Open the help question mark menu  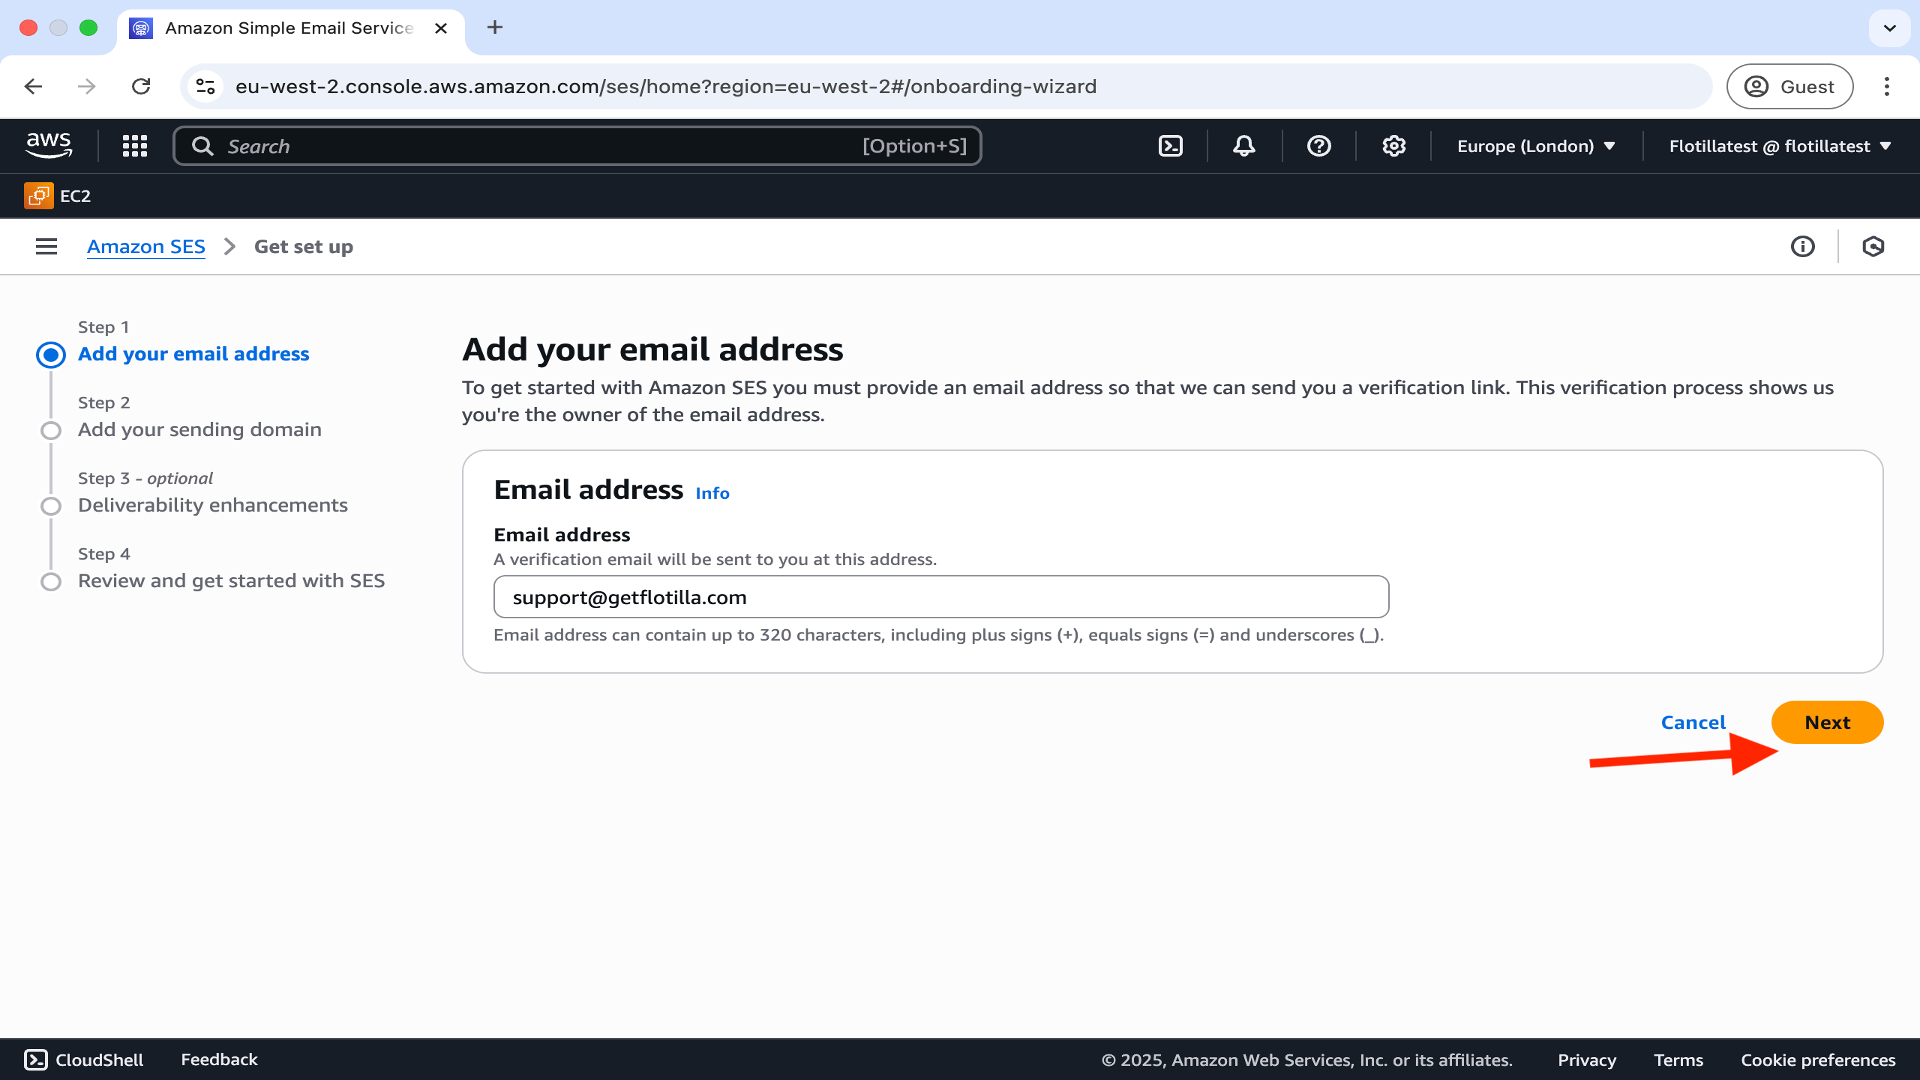coord(1319,146)
